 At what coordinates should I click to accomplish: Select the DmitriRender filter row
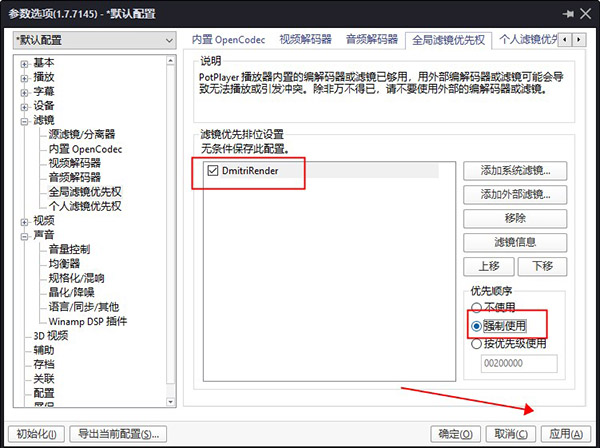coord(321,171)
